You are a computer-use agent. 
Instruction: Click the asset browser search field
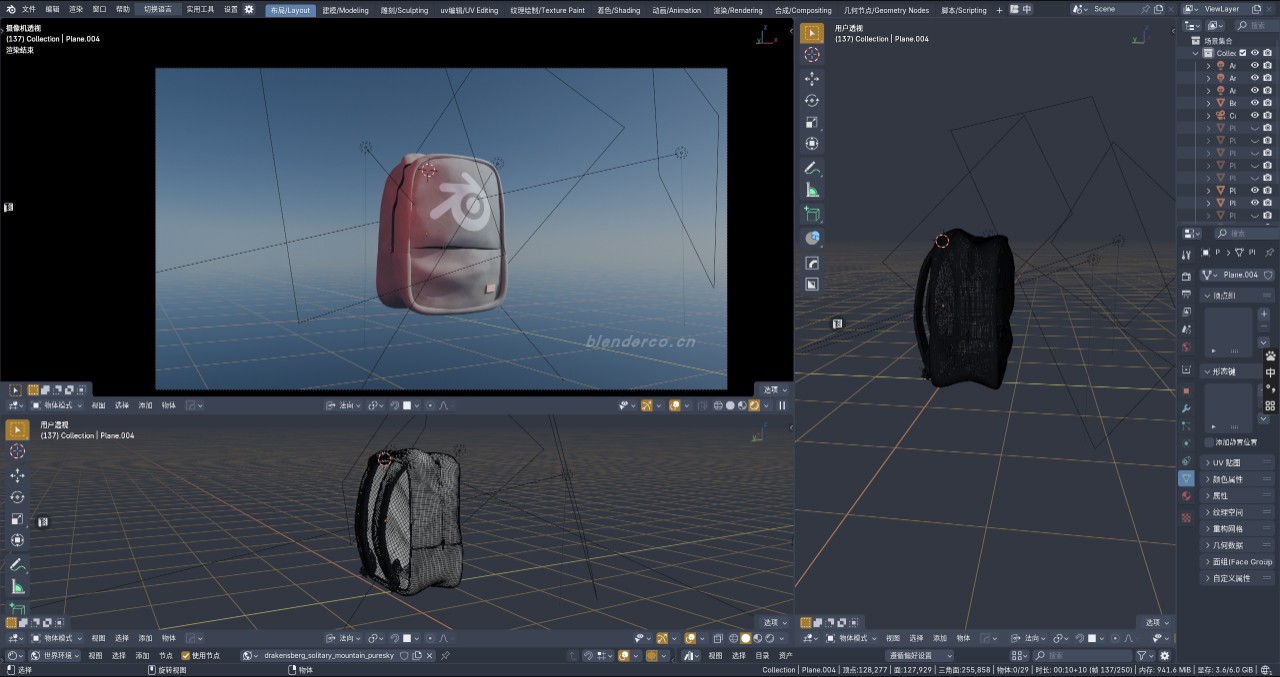(1080, 656)
